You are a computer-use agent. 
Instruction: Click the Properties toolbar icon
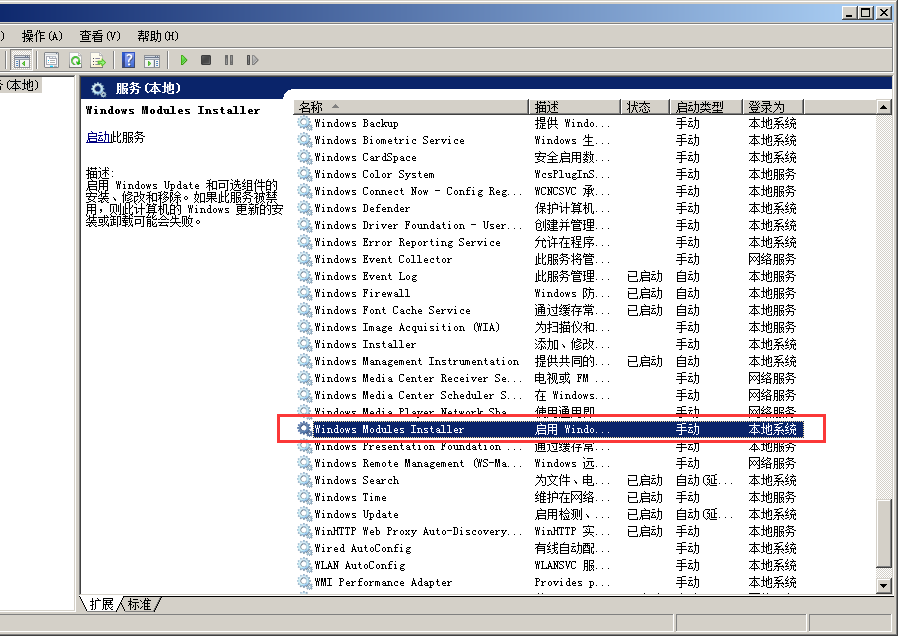pos(51,61)
